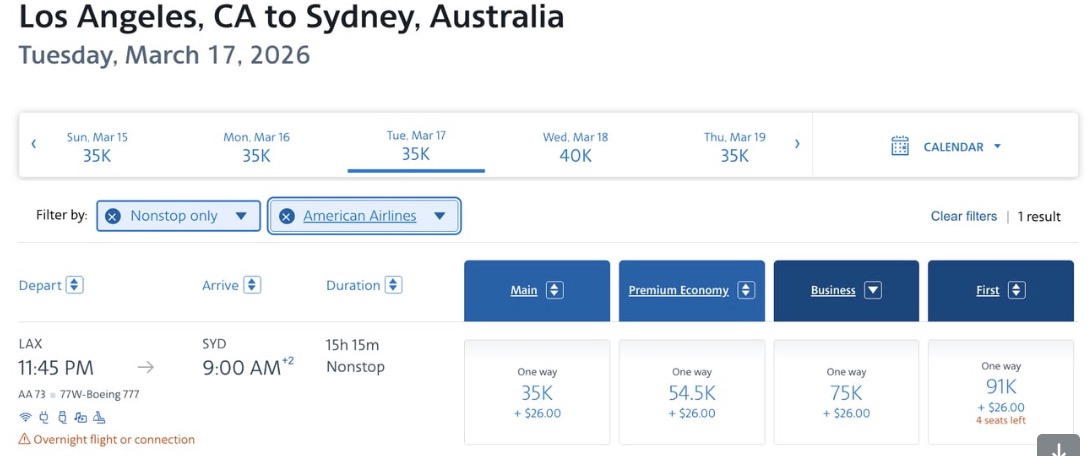Click the power outlet amenity icon
This screenshot has width=1092, height=456.
pyautogui.click(x=43, y=417)
